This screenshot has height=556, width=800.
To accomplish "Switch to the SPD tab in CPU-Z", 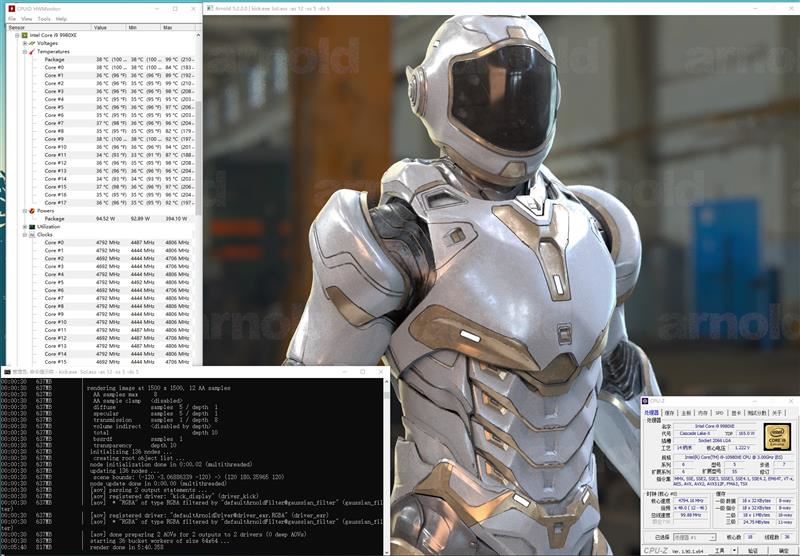I will [x=719, y=413].
